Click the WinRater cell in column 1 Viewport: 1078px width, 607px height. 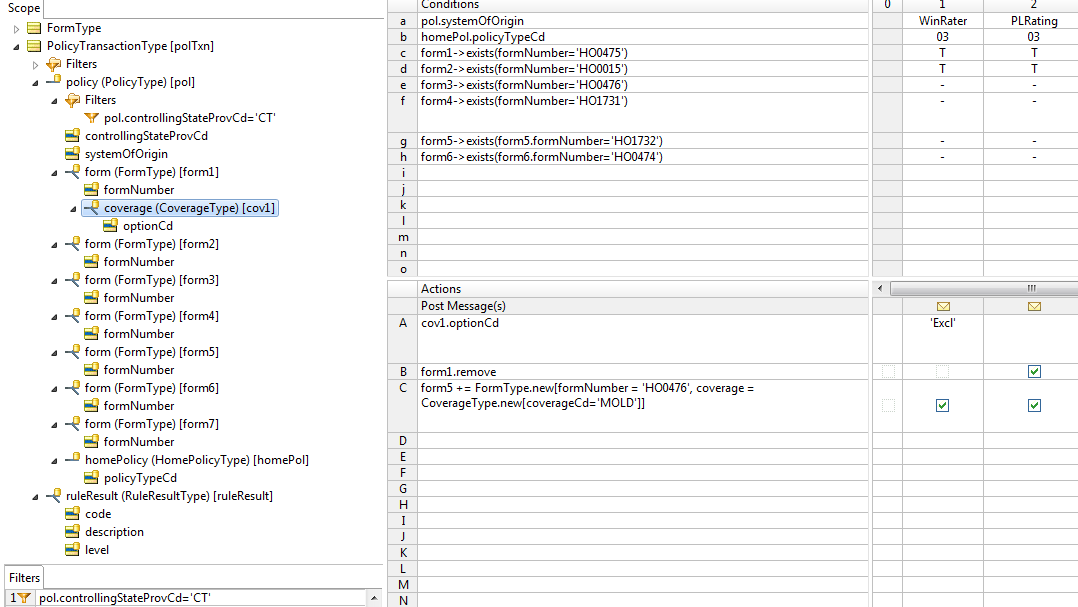click(943, 21)
